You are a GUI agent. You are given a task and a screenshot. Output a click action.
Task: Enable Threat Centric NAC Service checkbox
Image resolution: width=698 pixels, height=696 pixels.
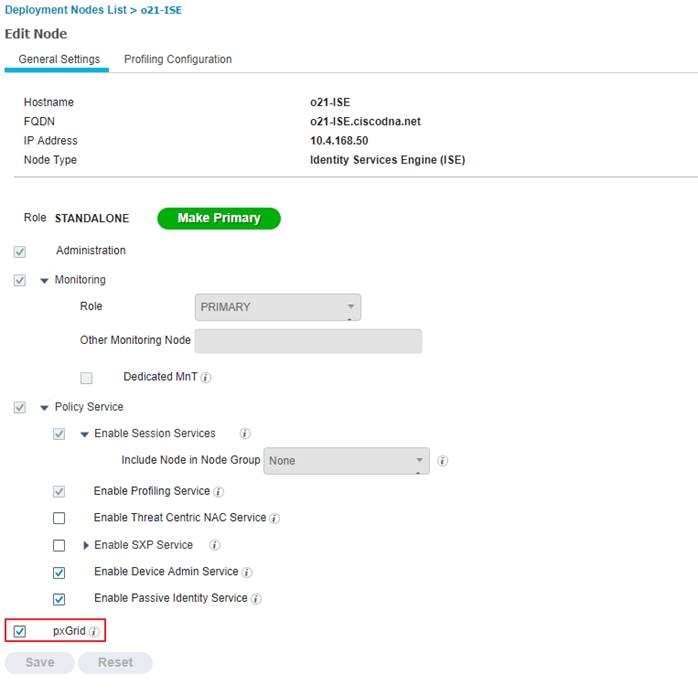[x=59, y=518]
